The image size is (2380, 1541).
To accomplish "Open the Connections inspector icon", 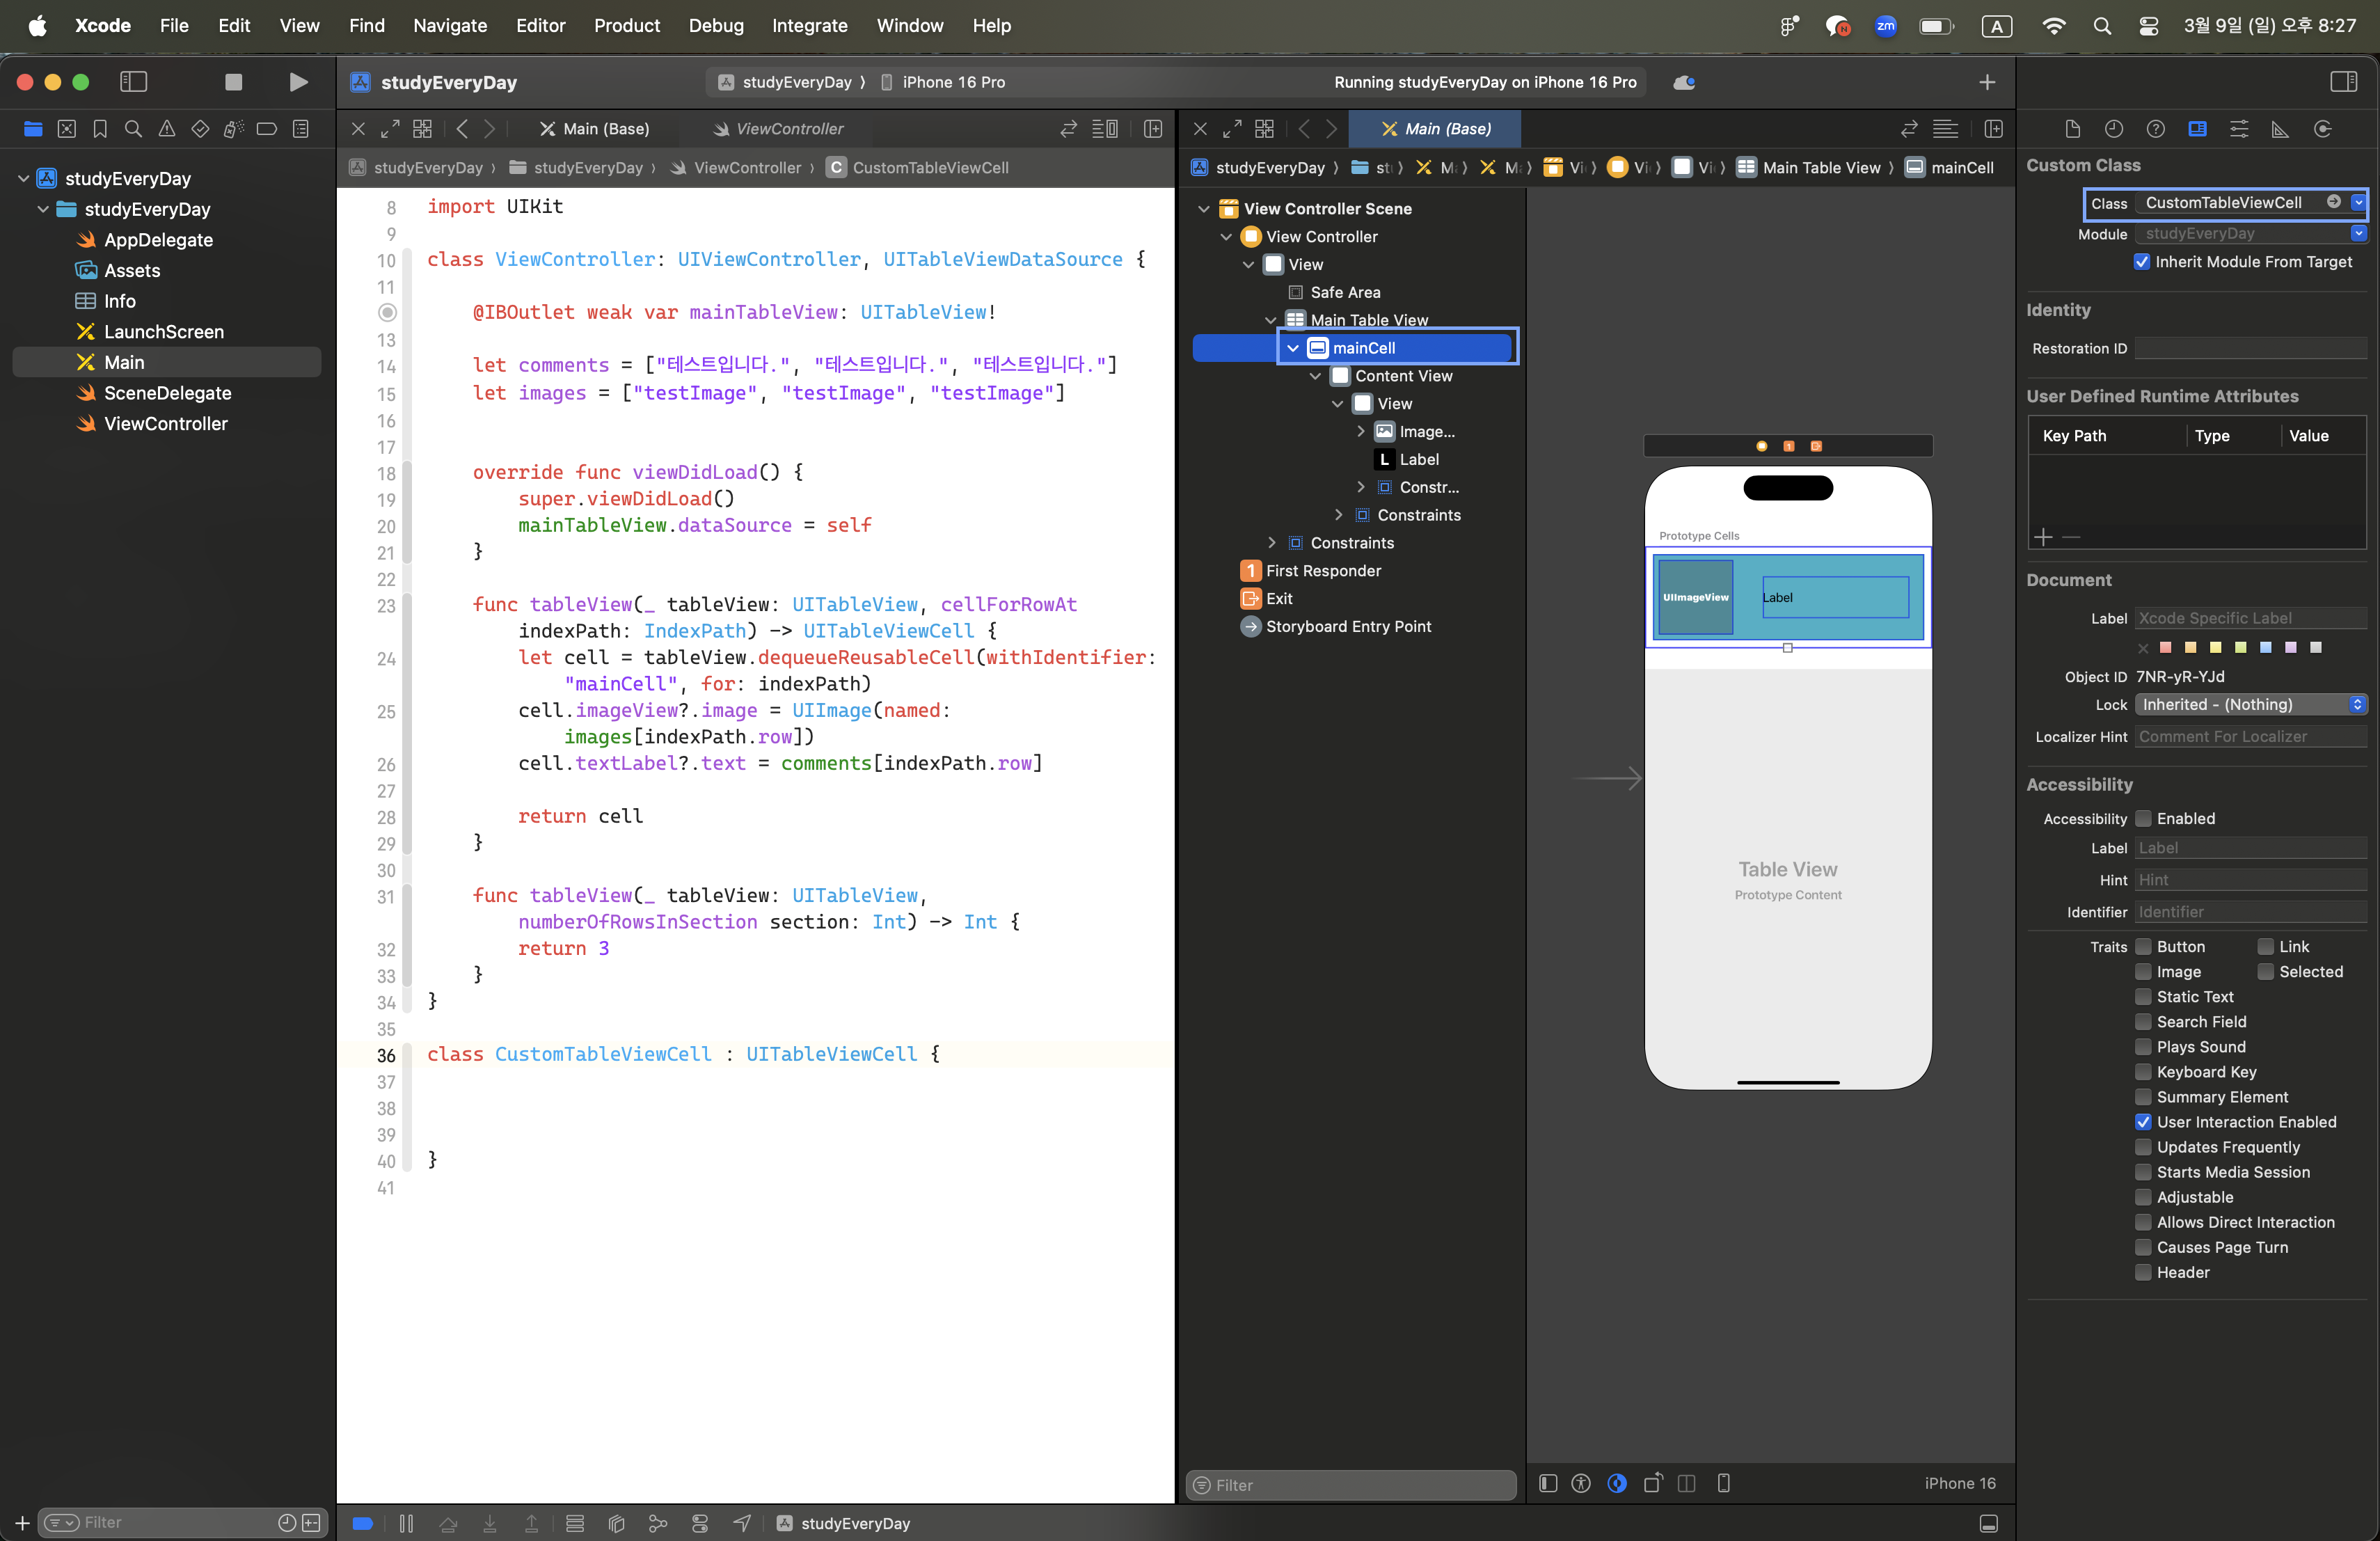I will (x=2322, y=129).
